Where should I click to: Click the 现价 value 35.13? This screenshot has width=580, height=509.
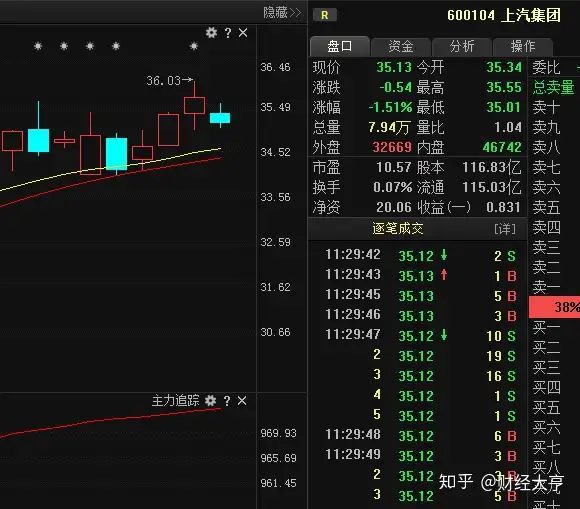pyautogui.click(x=394, y=67)
